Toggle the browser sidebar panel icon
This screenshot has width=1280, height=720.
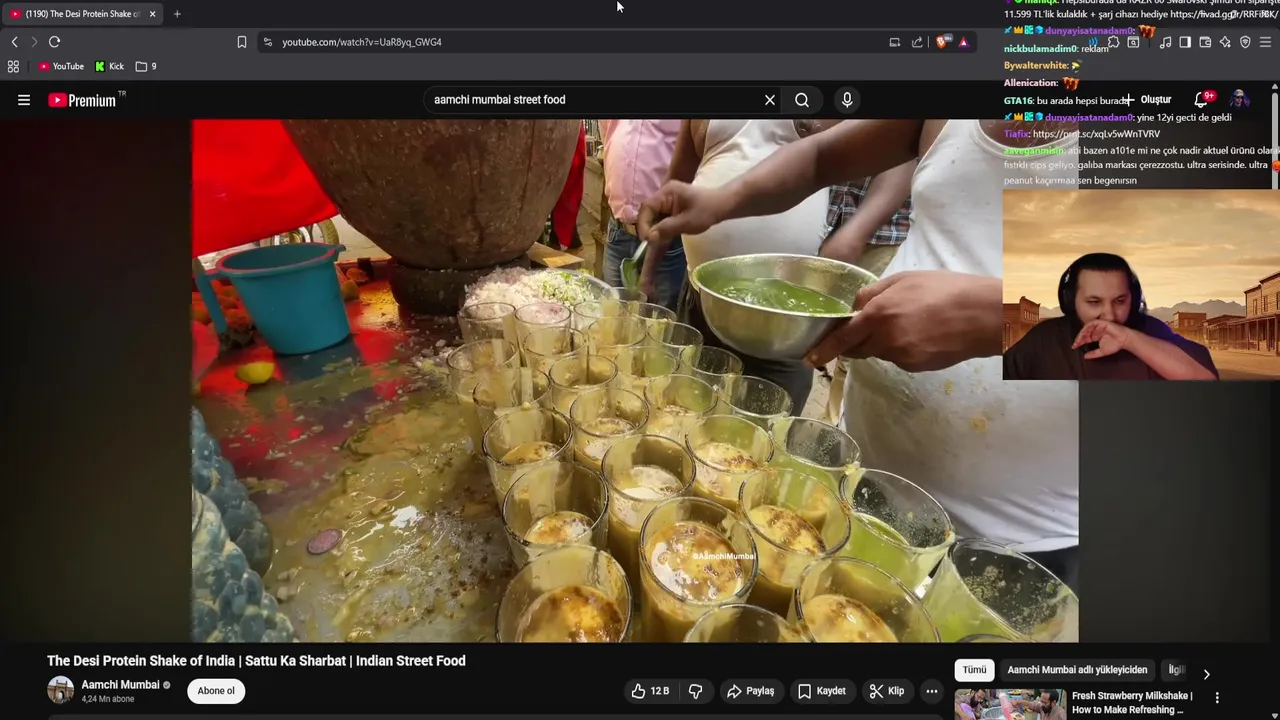pos(1185,42)
